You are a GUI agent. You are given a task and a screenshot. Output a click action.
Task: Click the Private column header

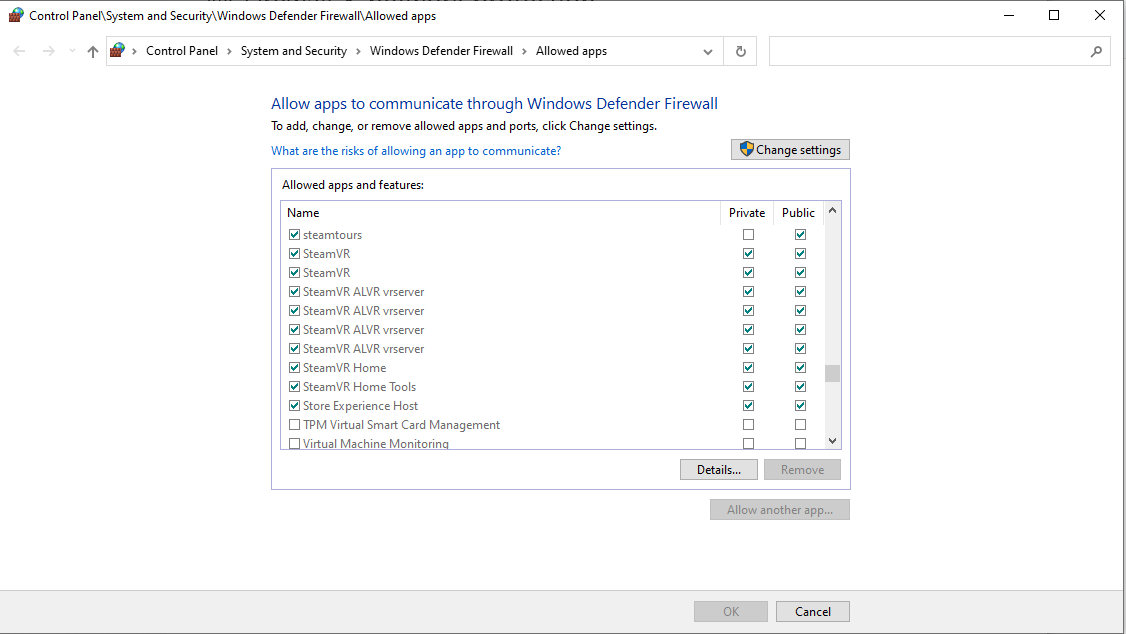point(747,213)
